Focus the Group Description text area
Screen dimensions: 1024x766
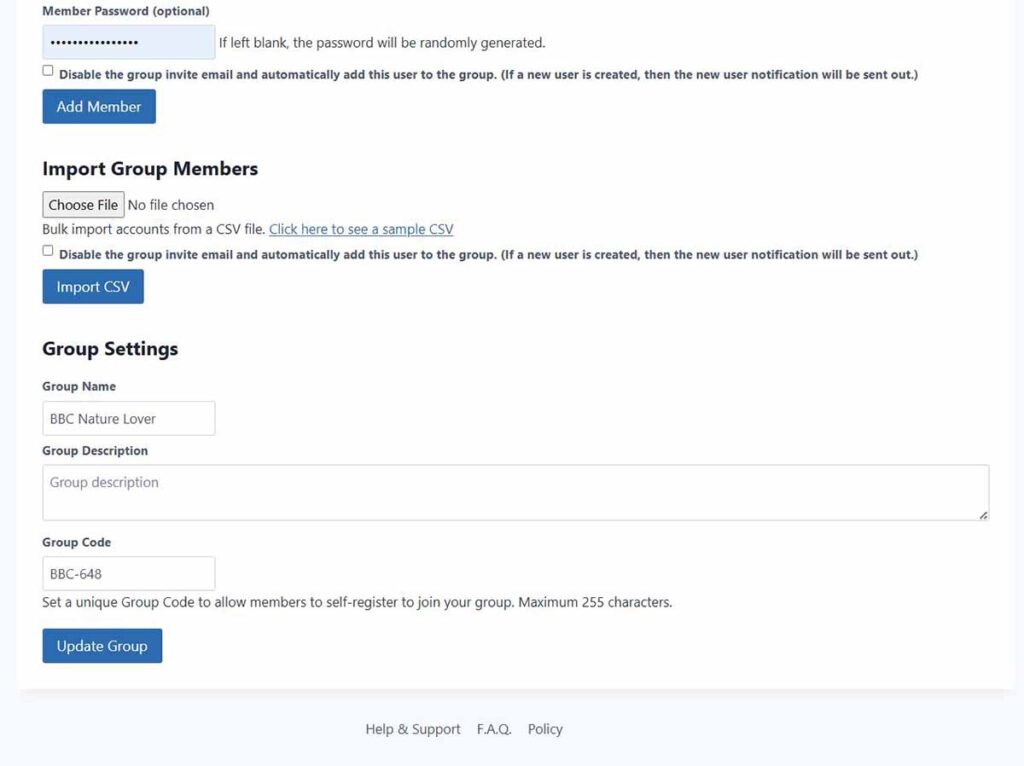click(515, 492)
